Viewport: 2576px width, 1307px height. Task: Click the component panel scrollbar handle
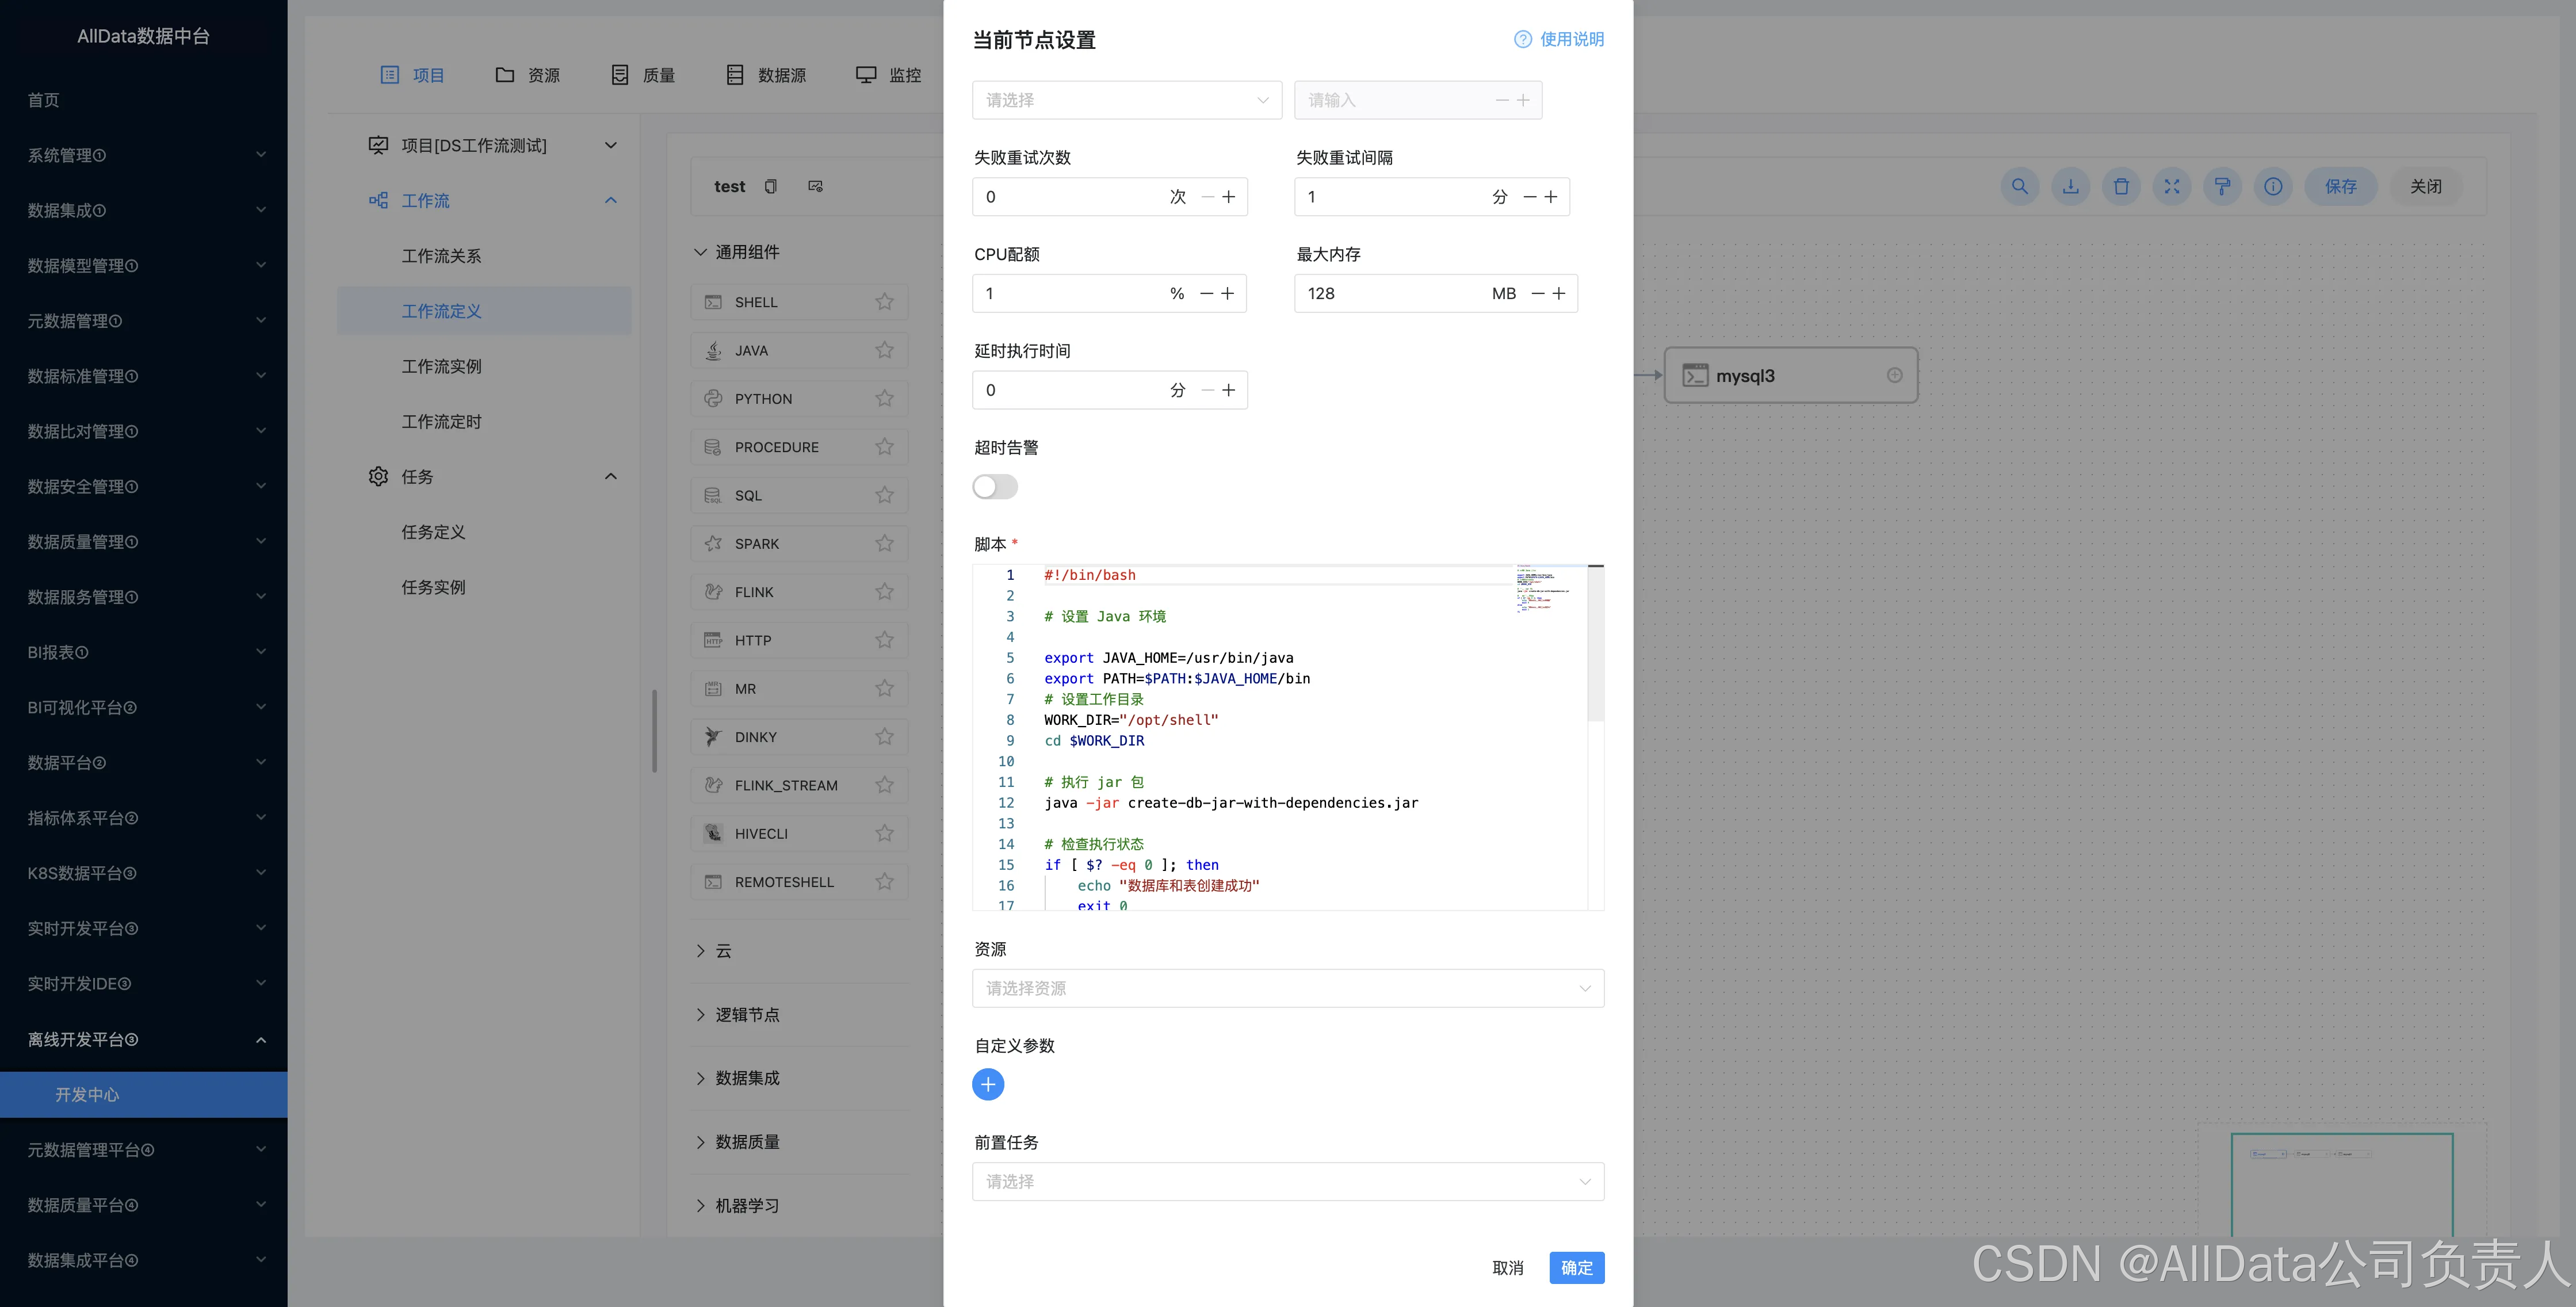654,730
